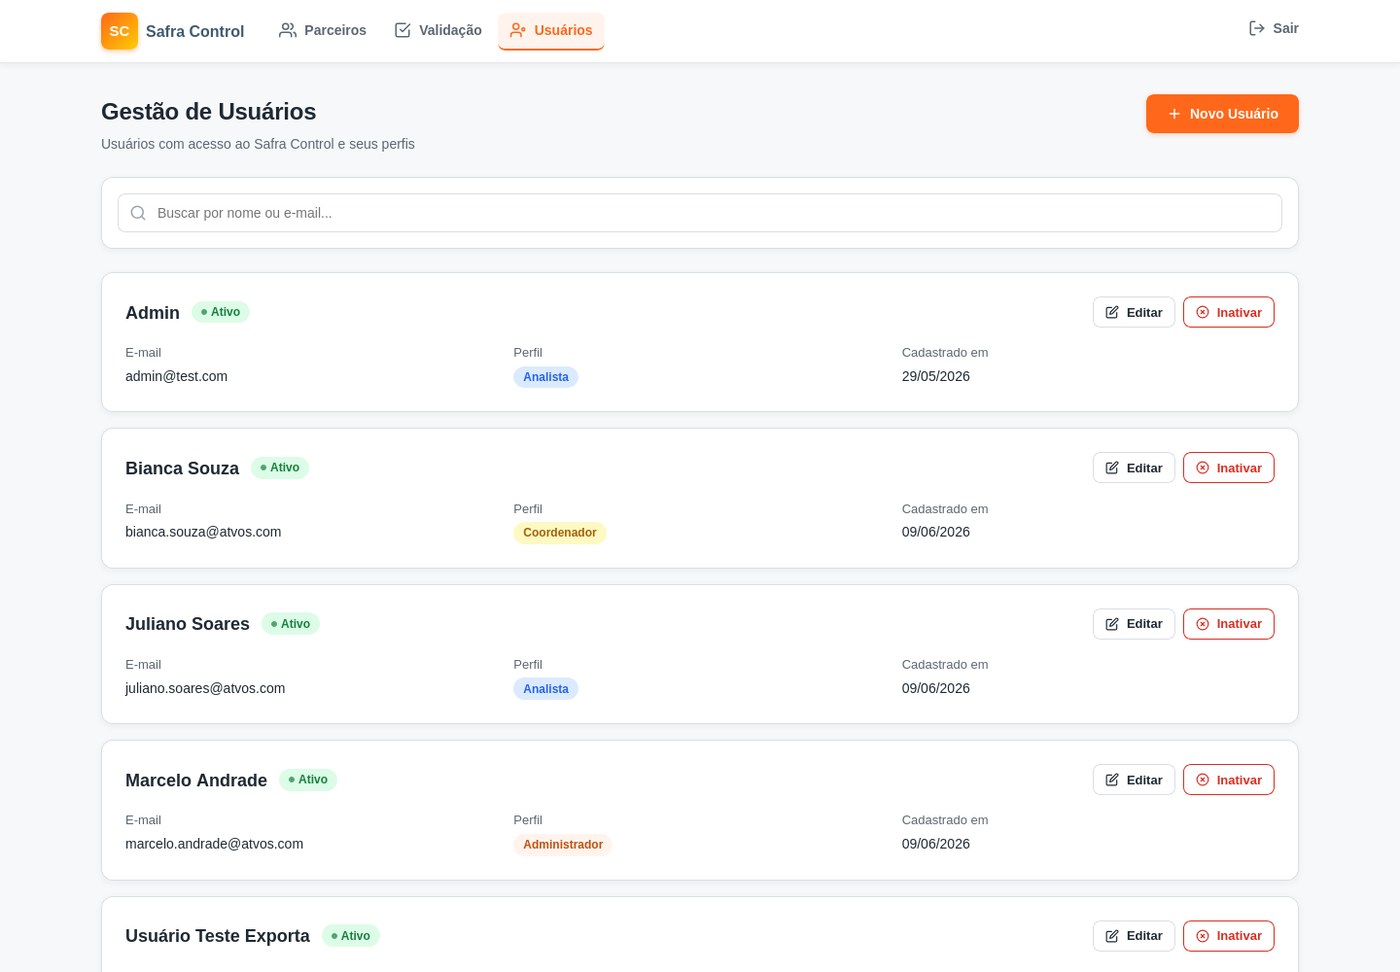Click Admin's Analista profile badge
Viewport: 1400px width, 972px height.
(546, 377)
